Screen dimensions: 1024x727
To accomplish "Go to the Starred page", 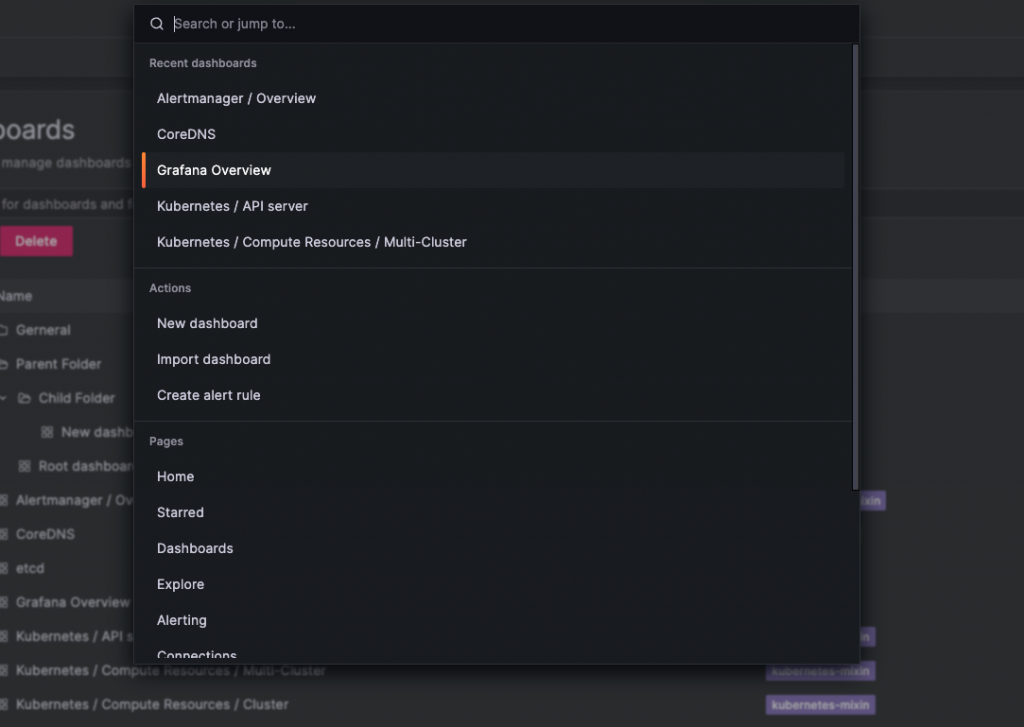I will click(x=180, y=512).
